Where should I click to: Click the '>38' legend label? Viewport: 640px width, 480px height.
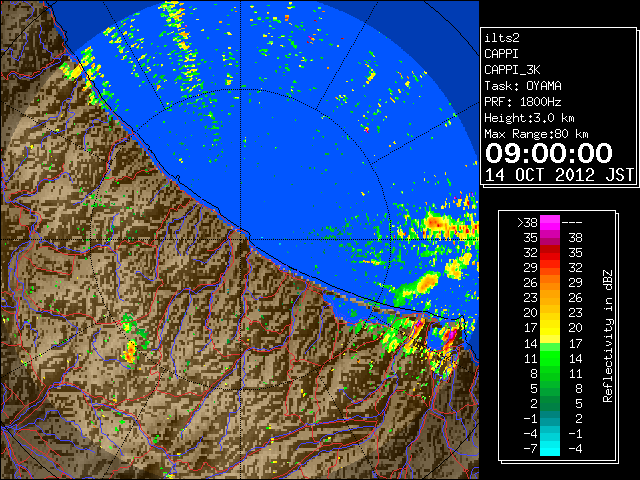pos(527,222)
